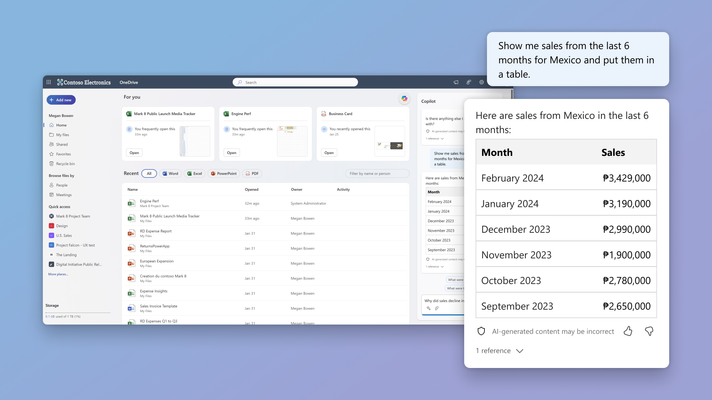Click the More places link
This screenshot has height=400, width=712.
(58, 274)
